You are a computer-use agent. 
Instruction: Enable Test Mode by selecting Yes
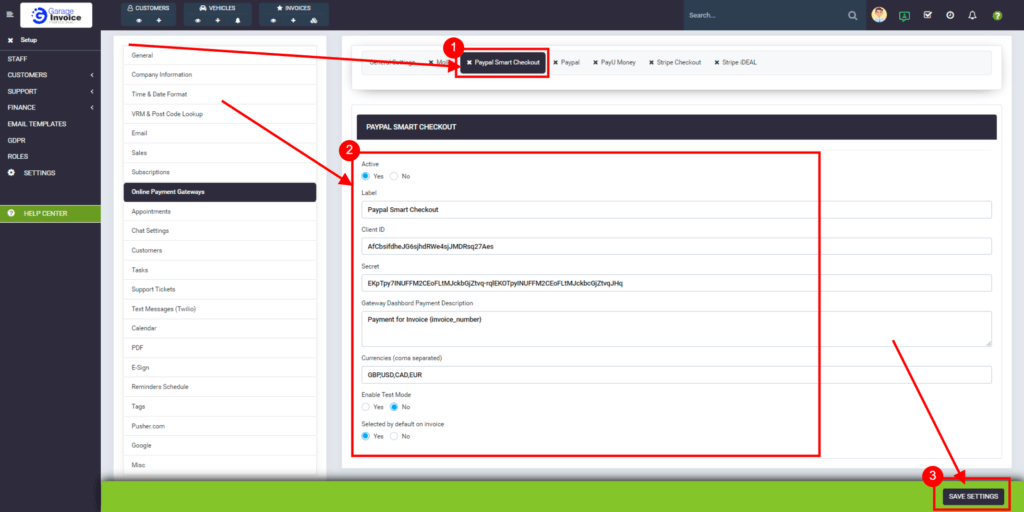coord(366,407)
